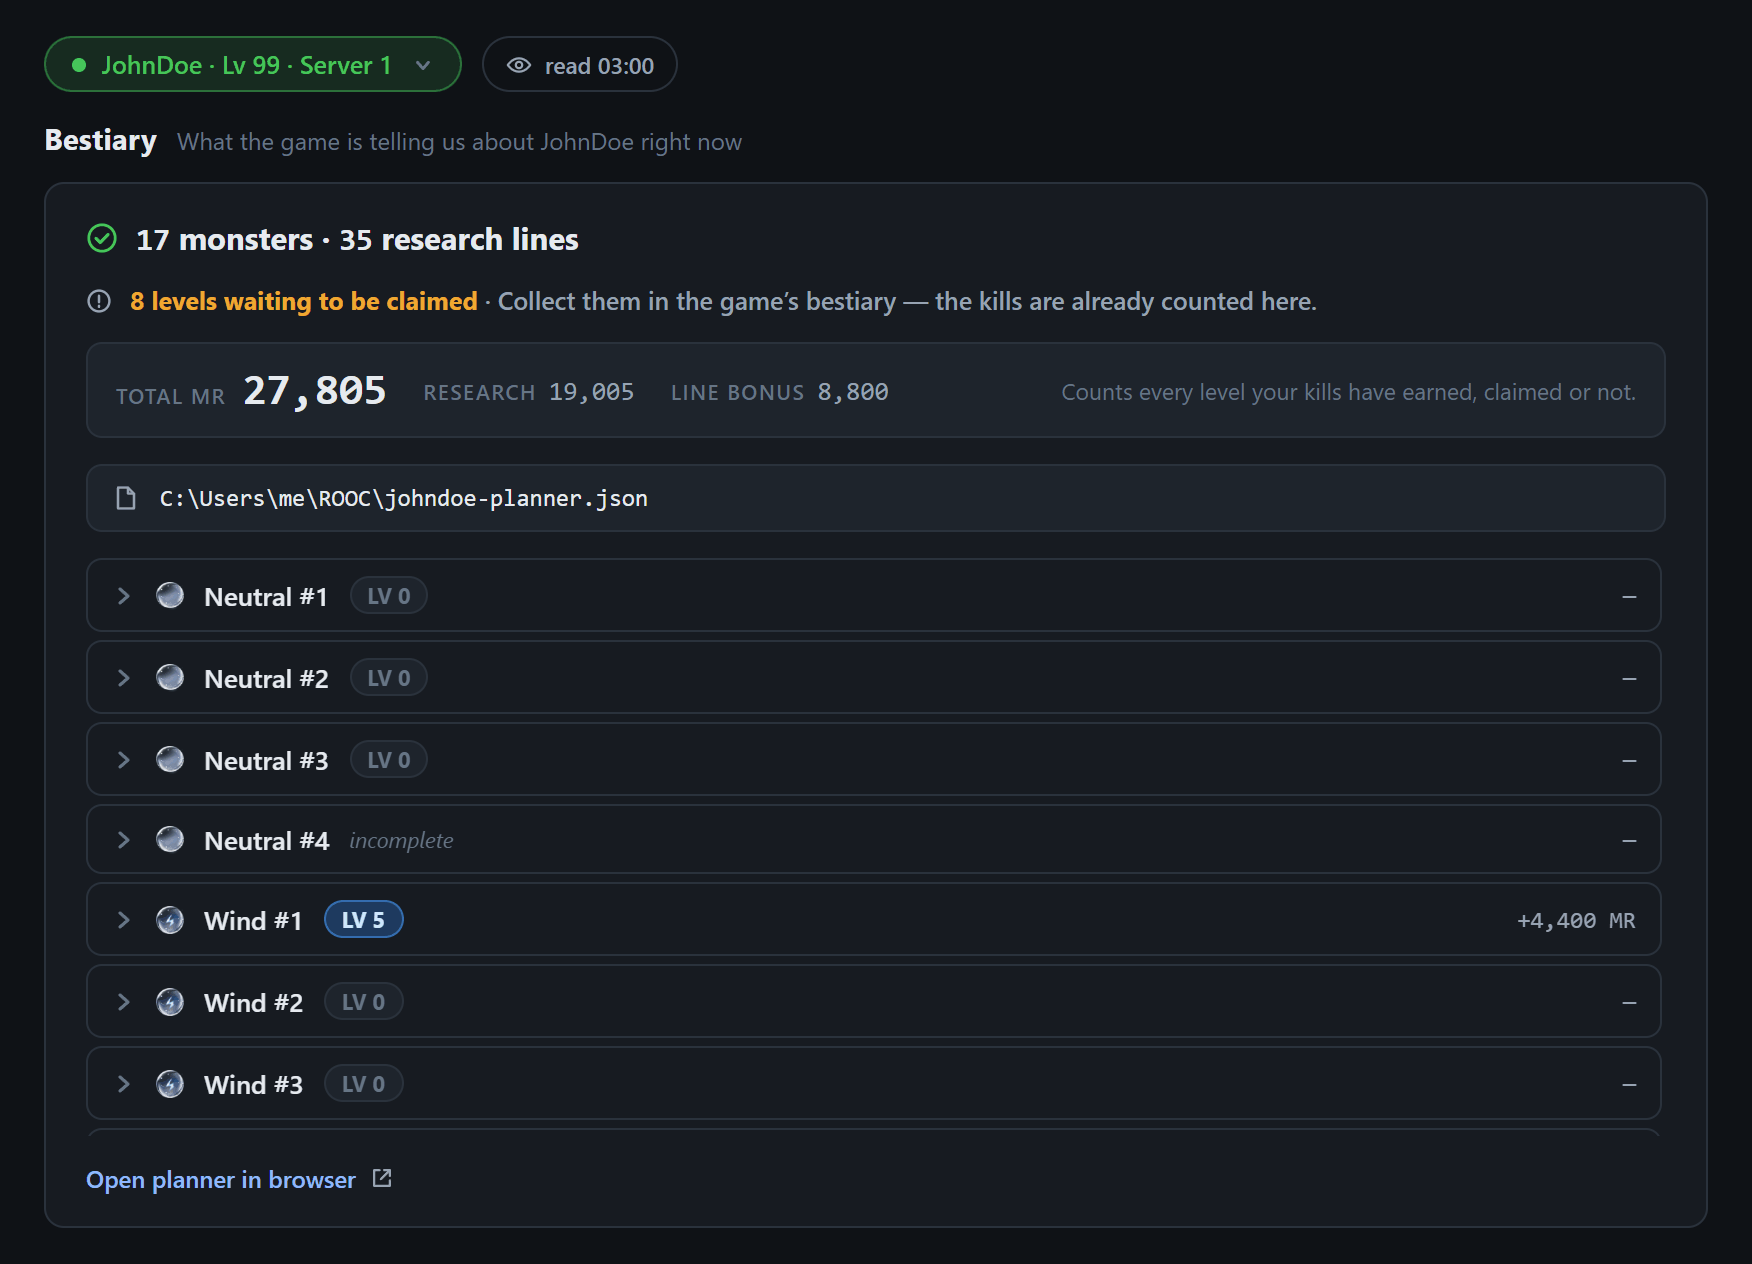
Task: Expand the Neutral #4 row chevron
Action: pos(124,840)
